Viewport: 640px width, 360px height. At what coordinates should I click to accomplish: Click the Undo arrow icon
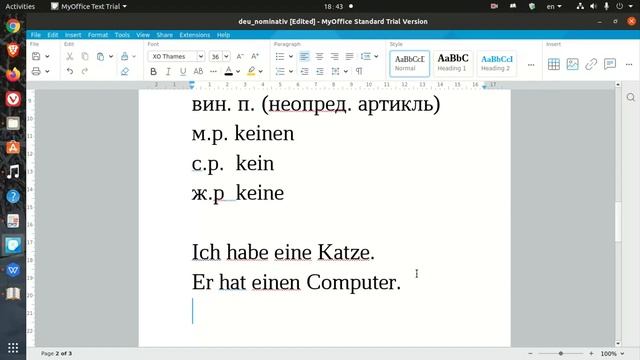[70, 71]
